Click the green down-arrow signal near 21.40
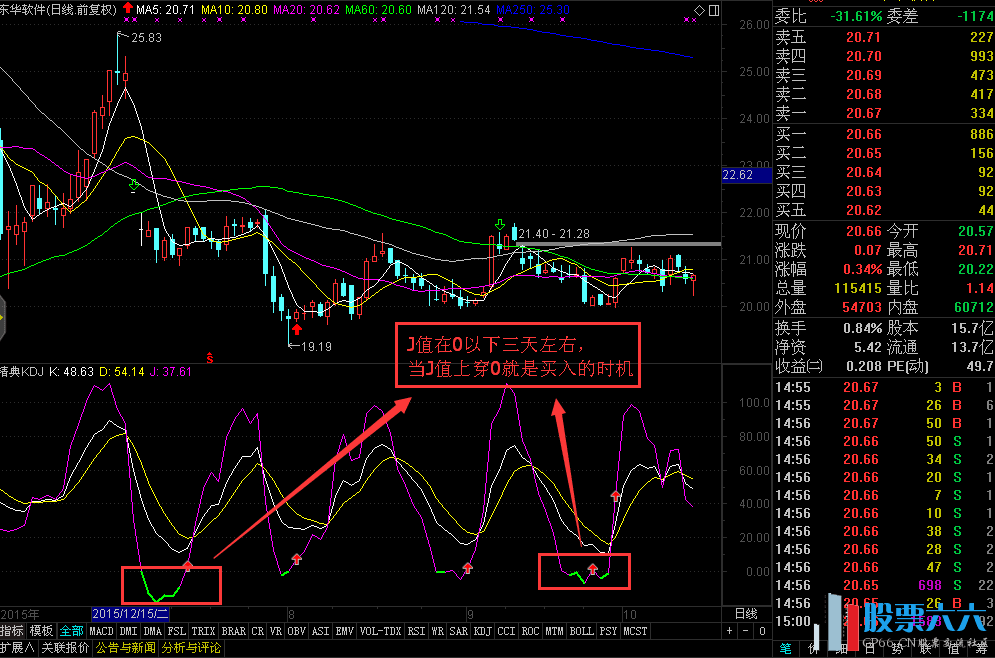Image resolution: width=995 pixels, height=658 pixels. pyautogui.click(x=499, y=227)
